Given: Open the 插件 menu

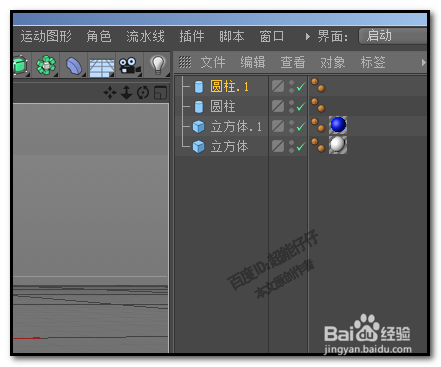Looking at the screenshot, I should [192, 36].
